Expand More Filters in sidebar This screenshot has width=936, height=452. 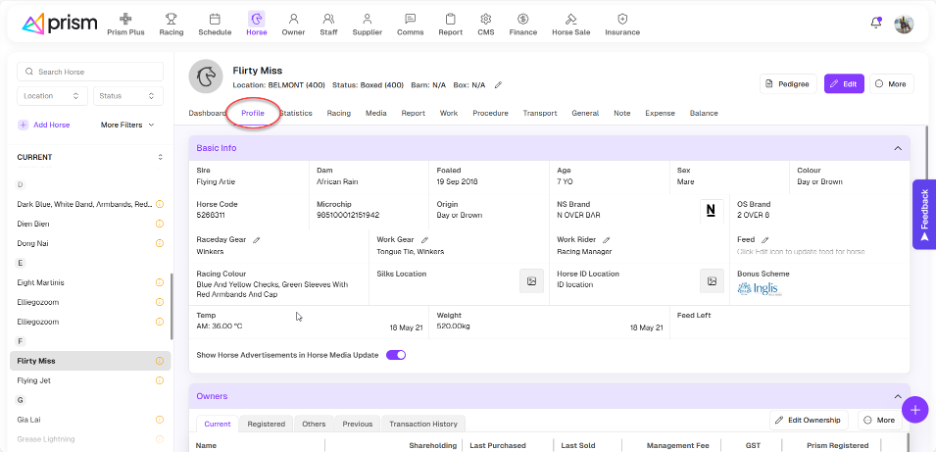[128, 125]
